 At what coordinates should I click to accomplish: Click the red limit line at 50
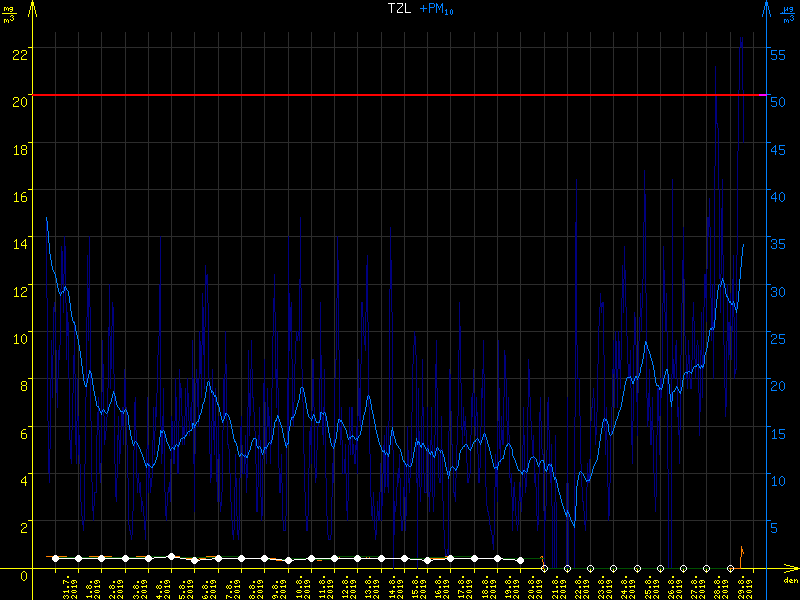pos(400,95)
